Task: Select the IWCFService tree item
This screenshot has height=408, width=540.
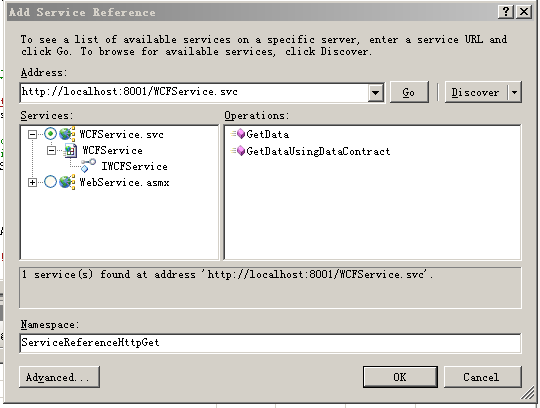Action: 134,166
